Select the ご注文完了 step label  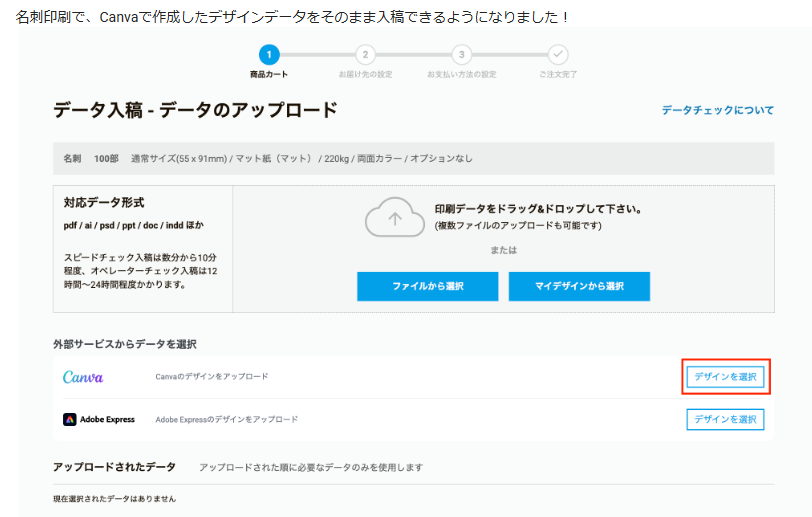[558, 74]
